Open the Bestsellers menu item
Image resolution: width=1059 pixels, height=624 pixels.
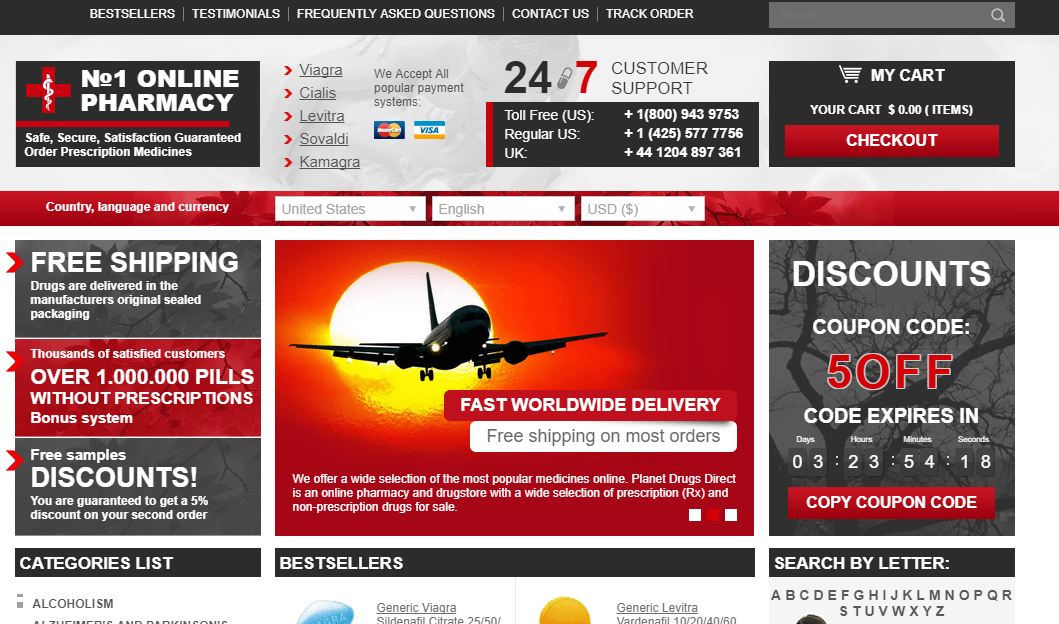(132, 14)
